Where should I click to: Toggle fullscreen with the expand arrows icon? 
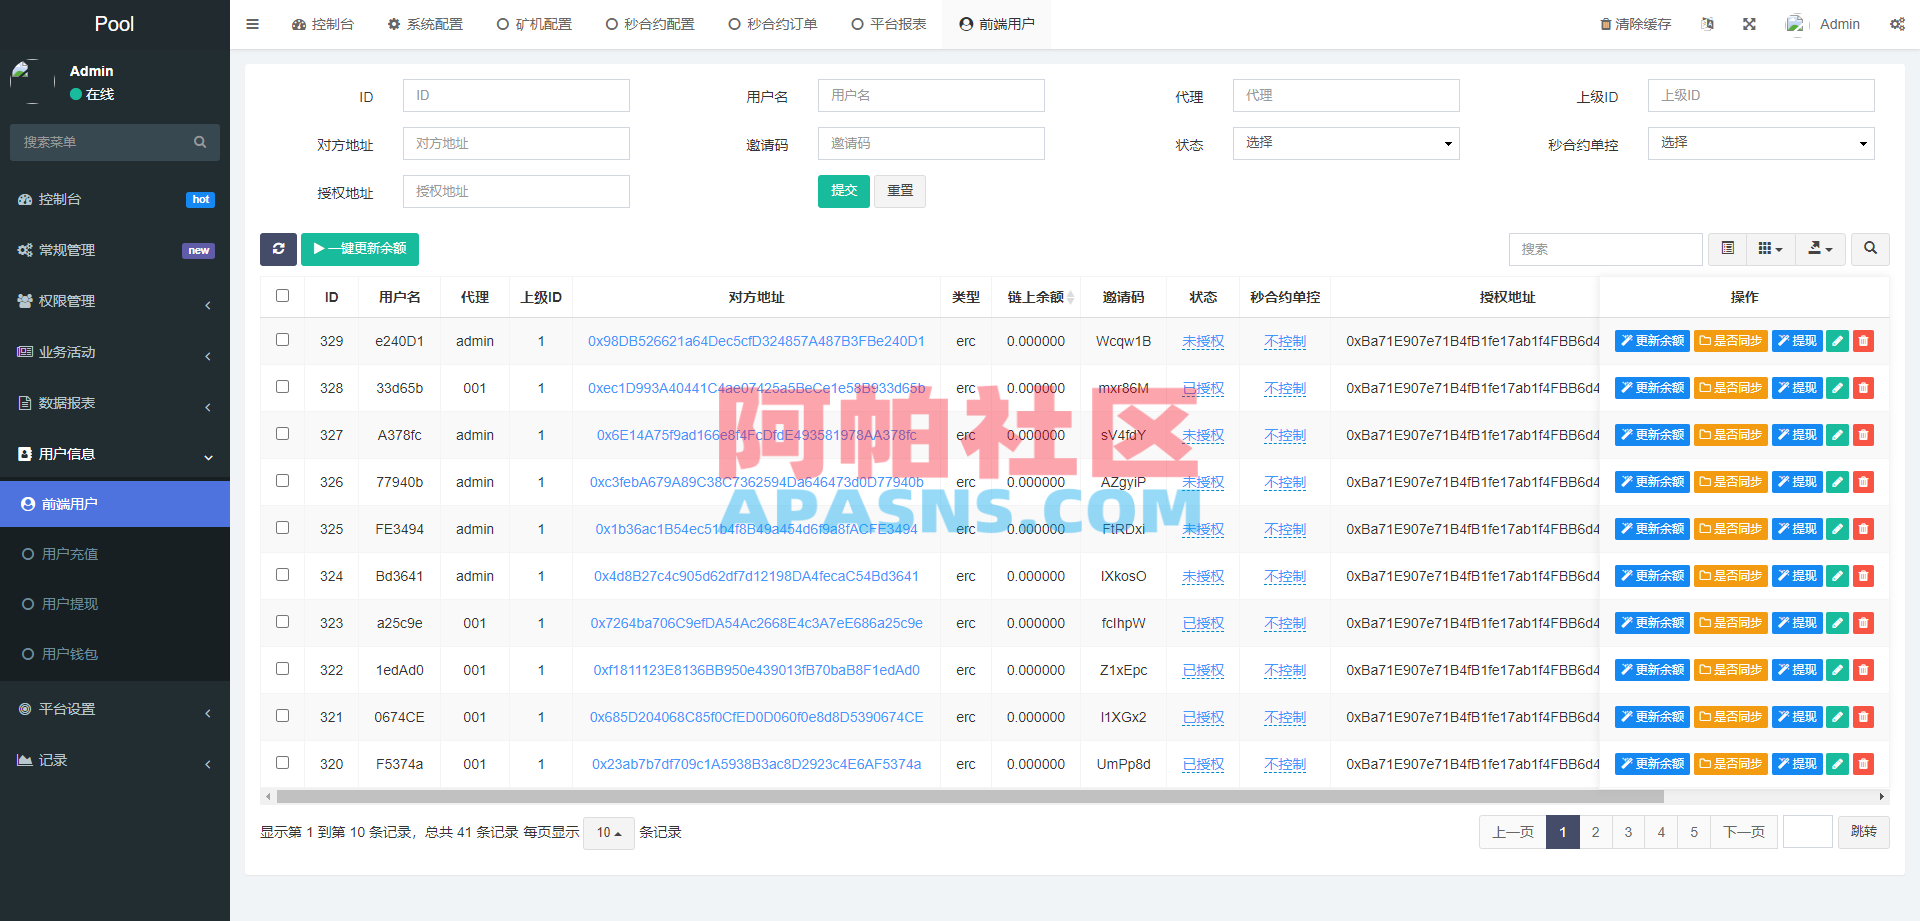click(1749, 23)
